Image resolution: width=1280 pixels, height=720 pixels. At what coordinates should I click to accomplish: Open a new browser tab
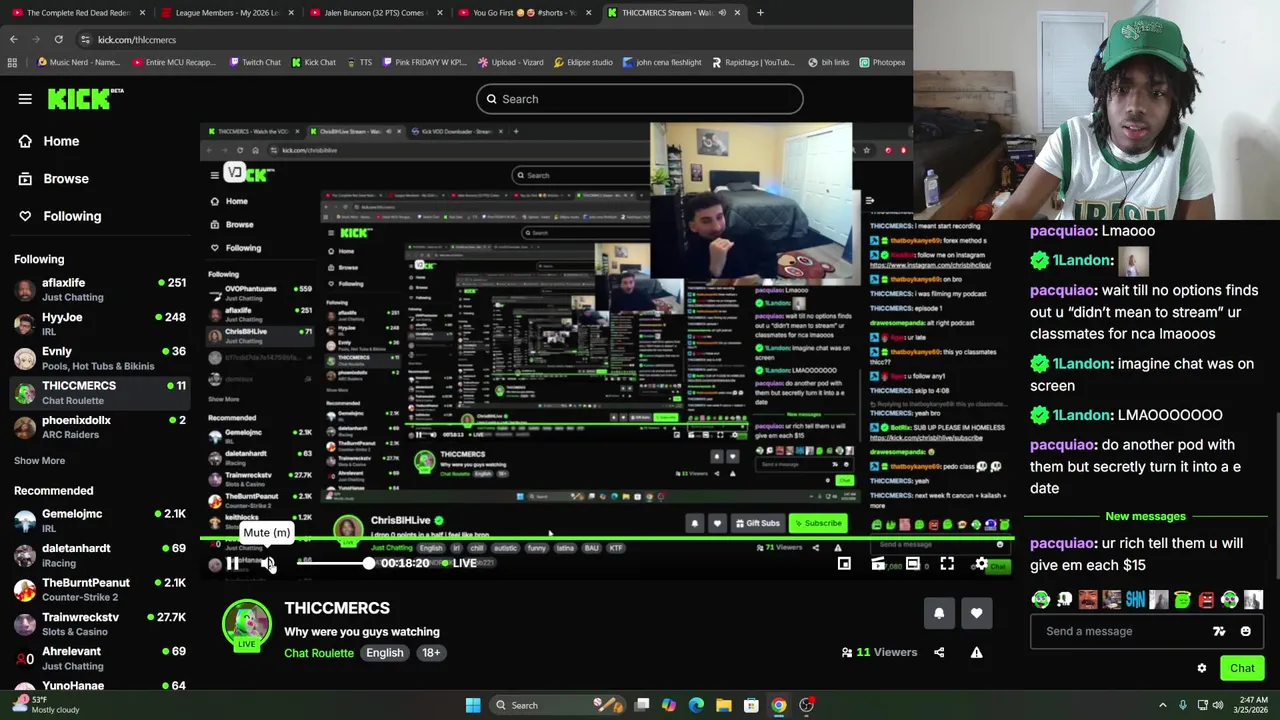coord(760,13)
